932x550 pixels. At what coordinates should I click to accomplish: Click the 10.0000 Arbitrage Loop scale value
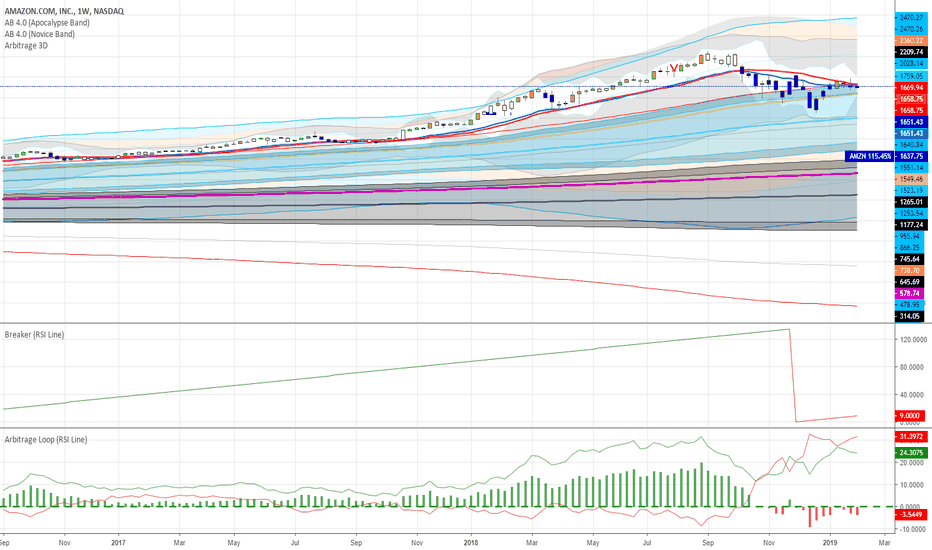pyautogui.click(x=914, y=485)
